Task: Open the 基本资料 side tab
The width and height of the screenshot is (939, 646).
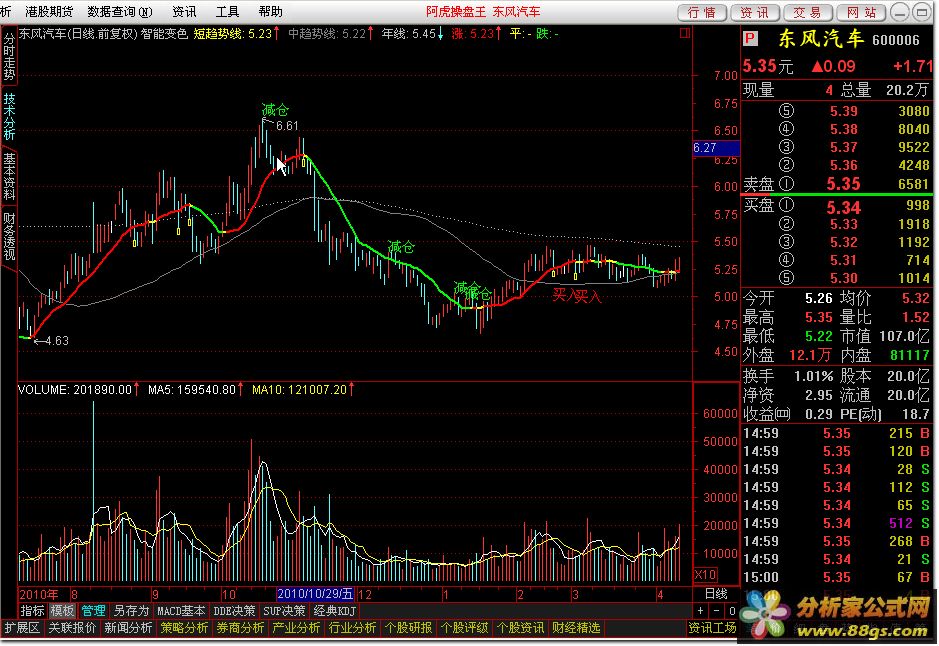Action: tap(9, 176)
